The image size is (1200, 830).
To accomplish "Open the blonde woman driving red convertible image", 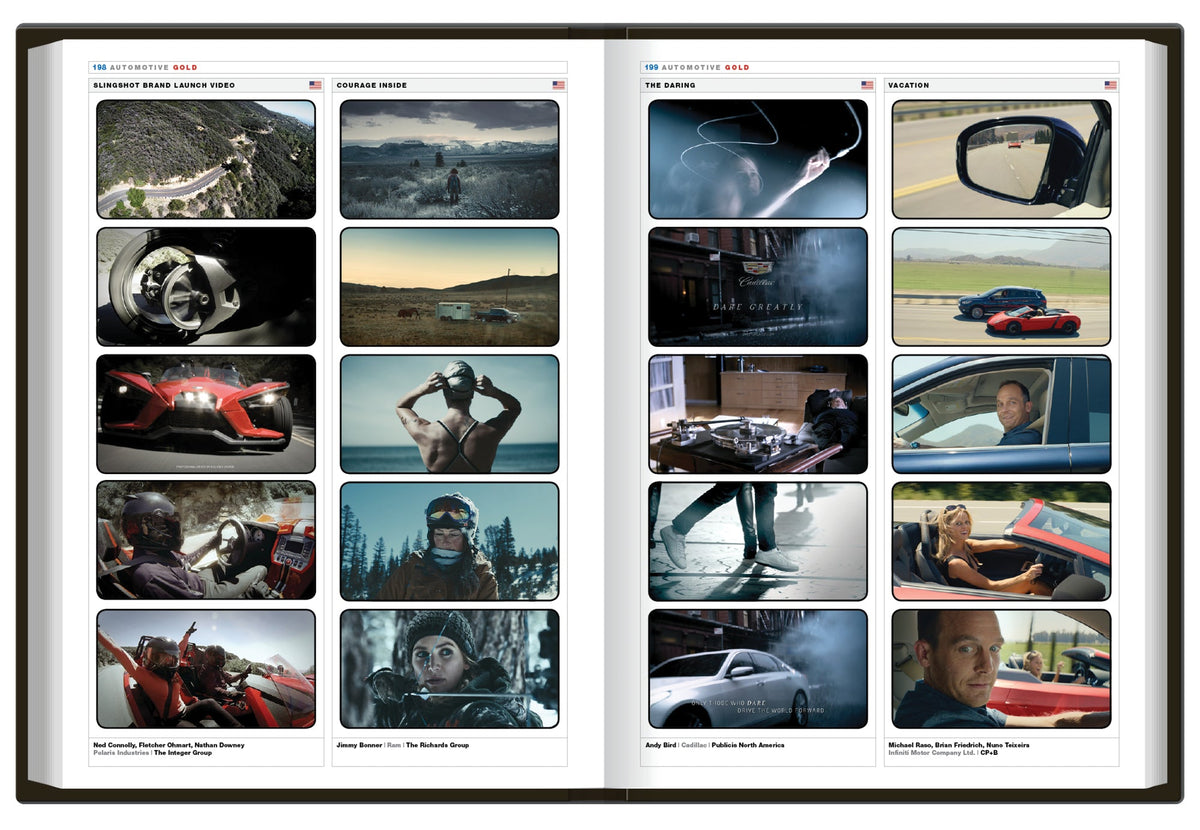I will [1001, 541].
